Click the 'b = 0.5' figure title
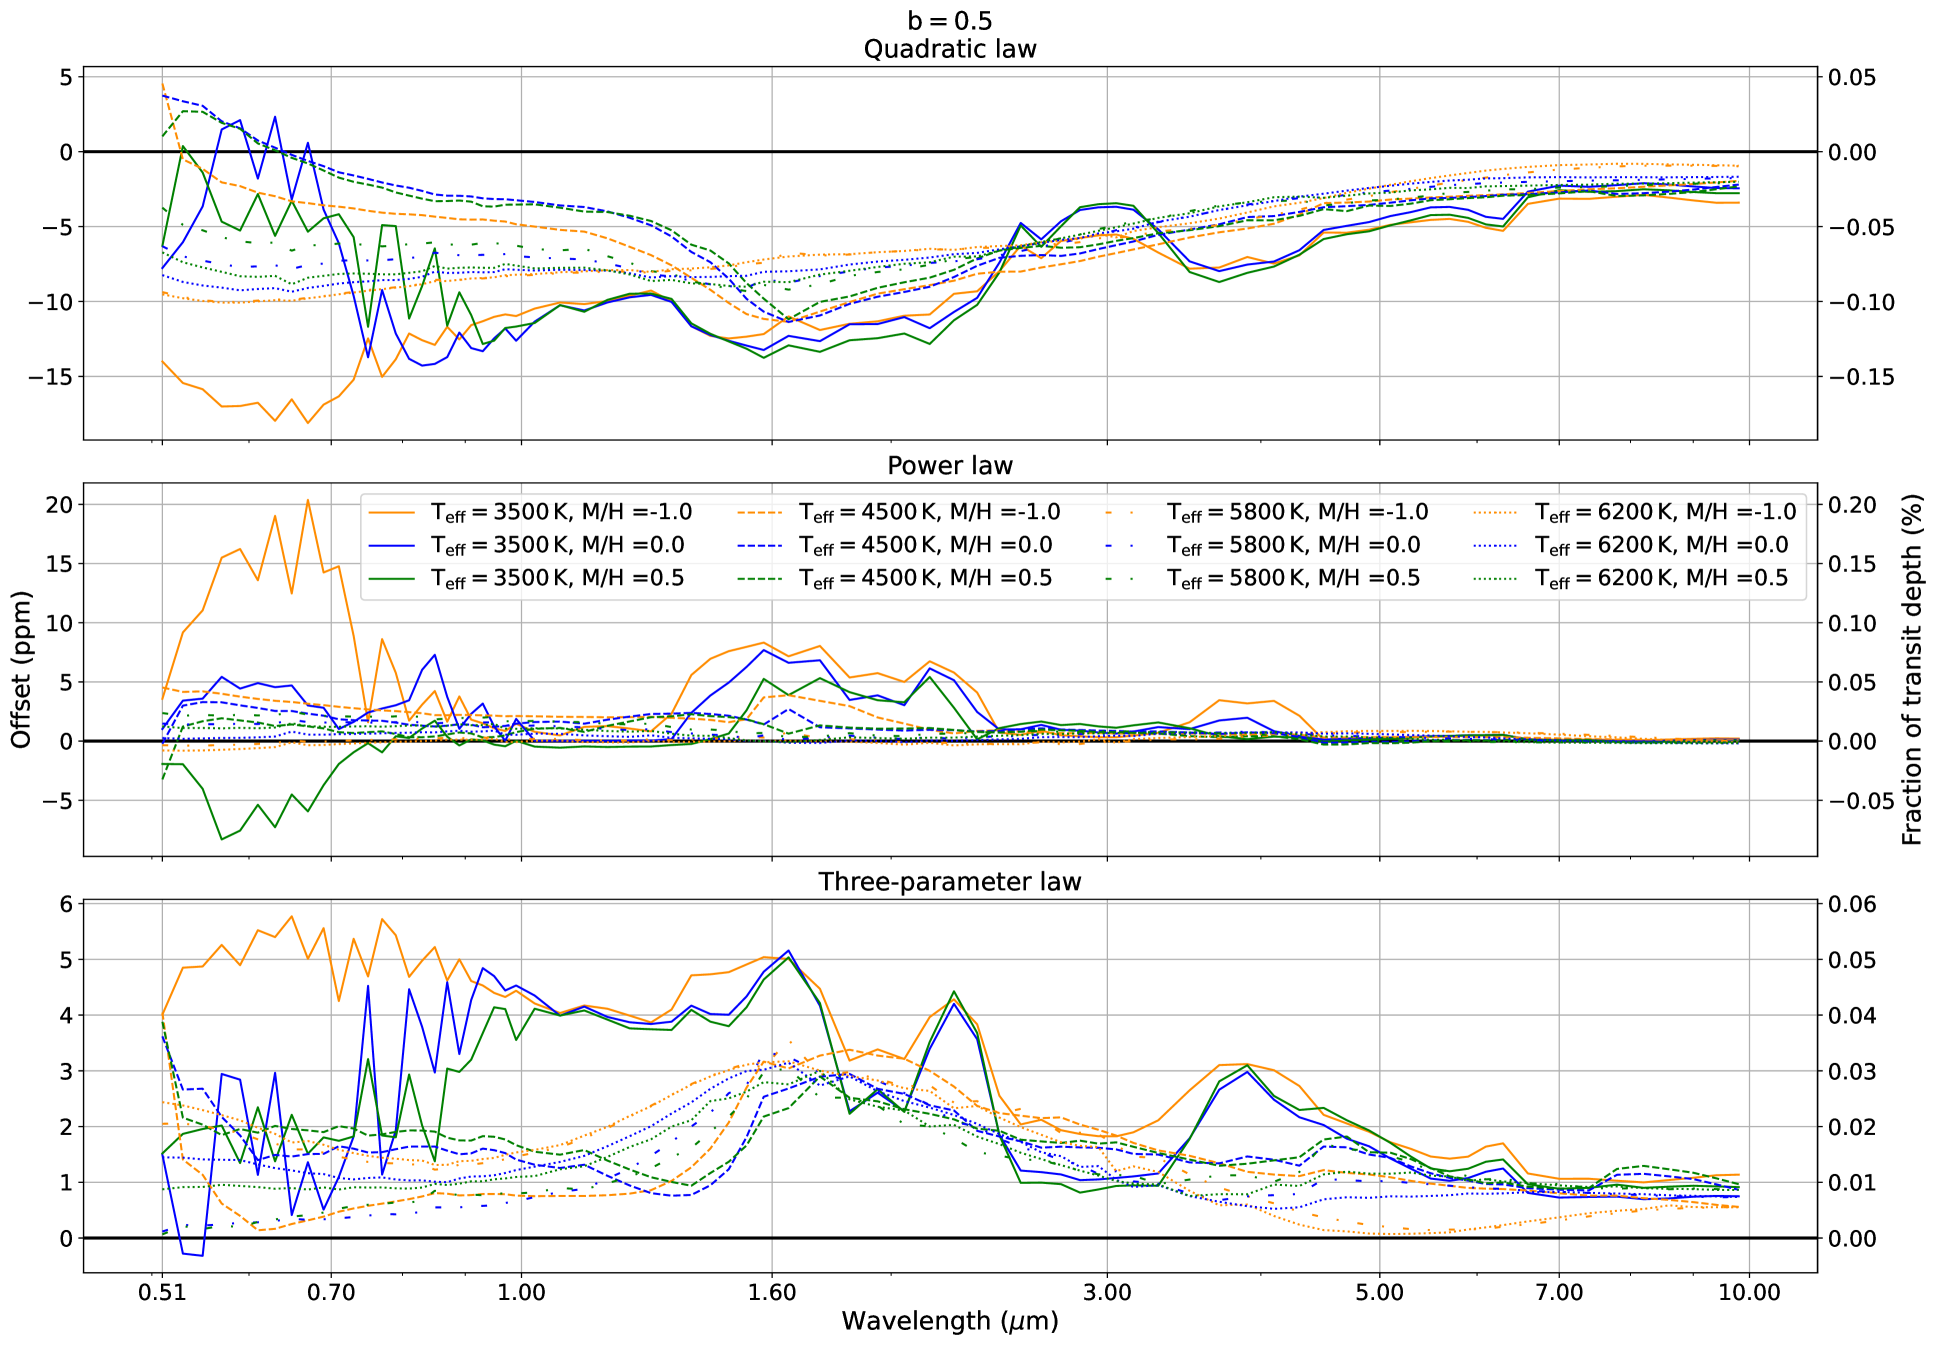Viewport: 1936px width, 1346px height. [x=949, y=21]
